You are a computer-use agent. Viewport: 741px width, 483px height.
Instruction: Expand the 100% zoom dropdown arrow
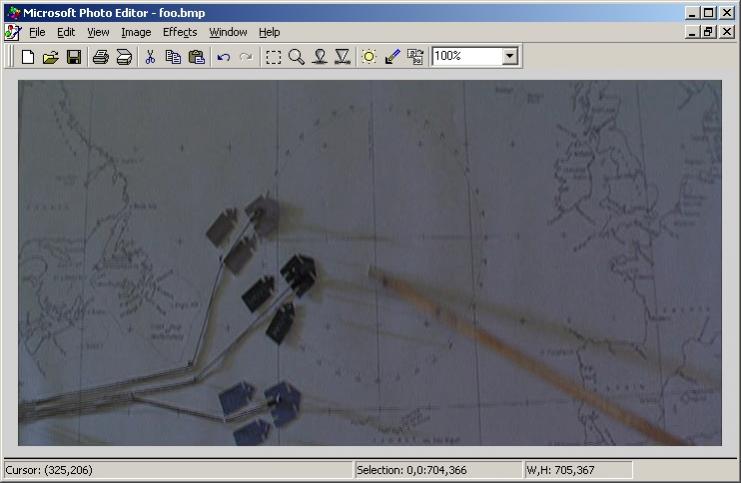[510, 57]
